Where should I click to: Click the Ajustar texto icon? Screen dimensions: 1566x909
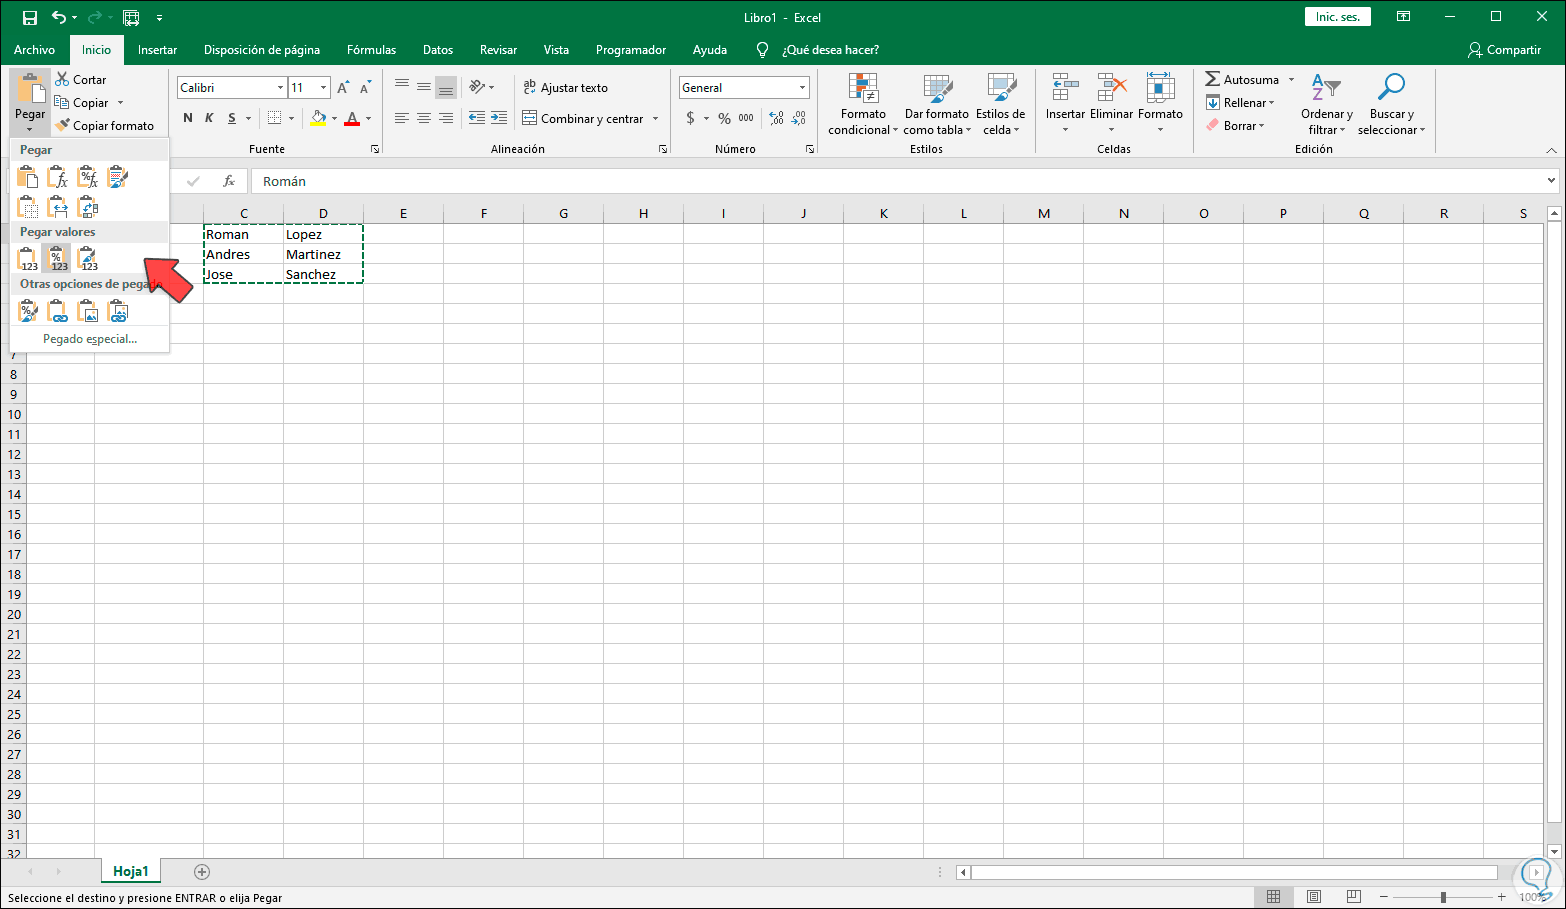pyautogui.click(x=529, y=87)
